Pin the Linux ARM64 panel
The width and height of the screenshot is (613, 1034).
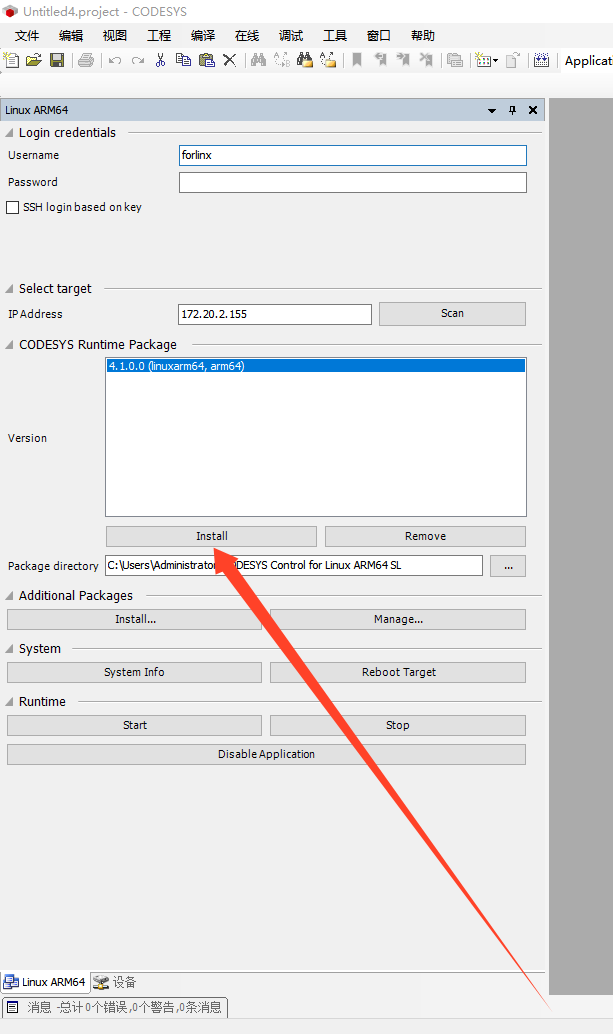point(512,110)
